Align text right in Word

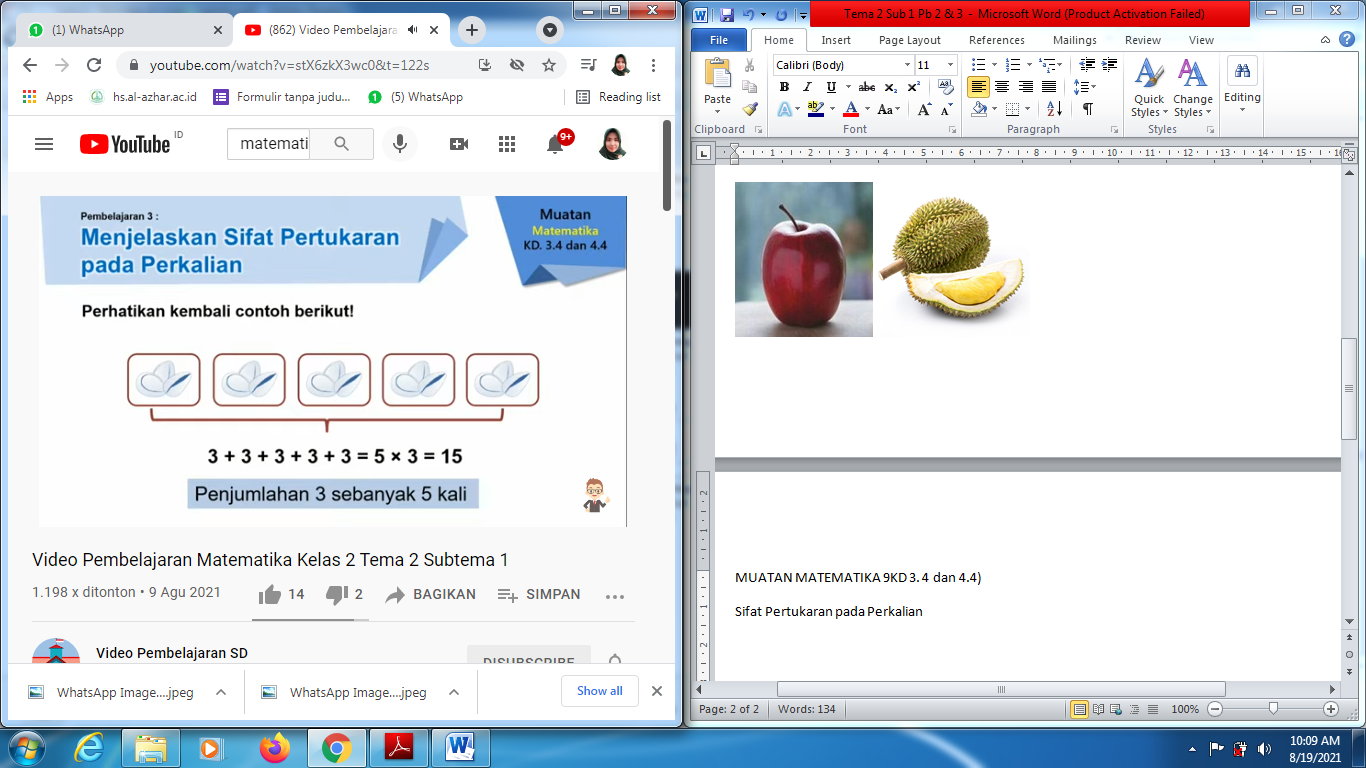pyautogui.click(x=1025, y=87)
